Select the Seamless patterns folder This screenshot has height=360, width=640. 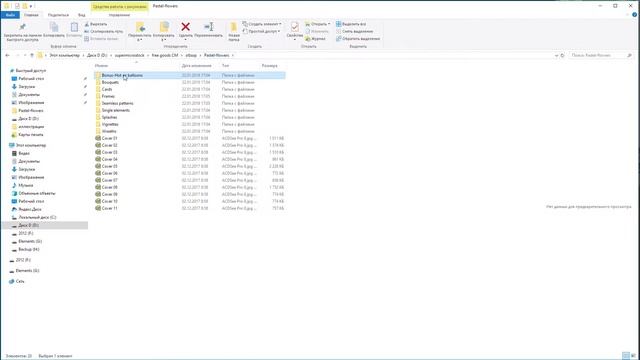pos(118,103)
